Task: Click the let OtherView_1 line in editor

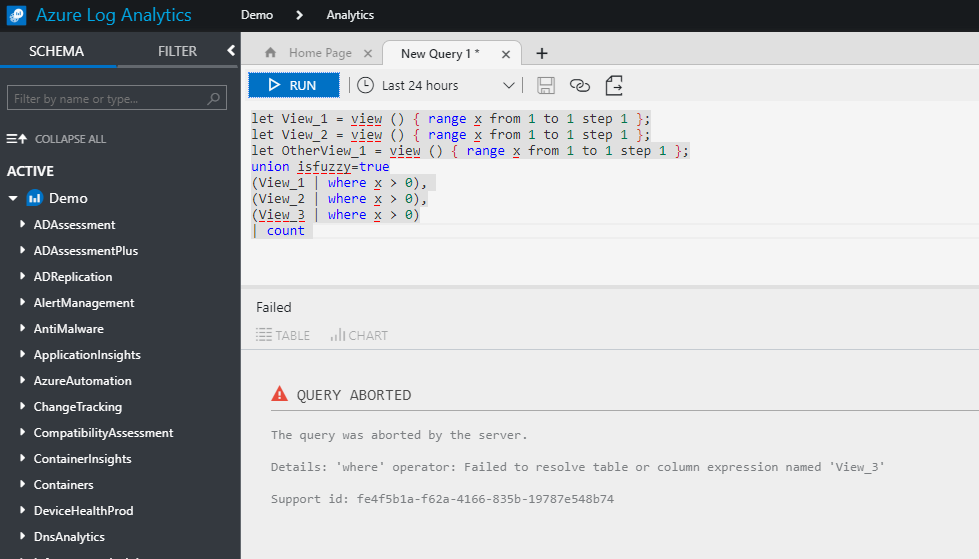Action: (470, 151)
